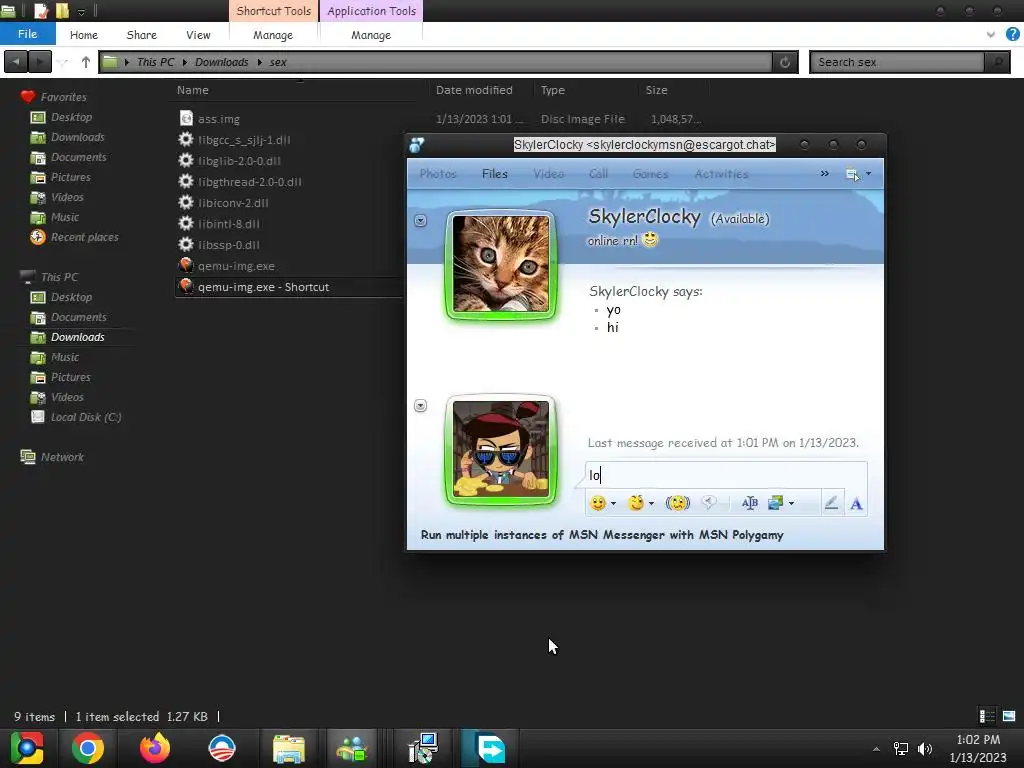This screenshot has width=1024, height=768.
Task: Open File Explorer taskbar icon
Action: [x=289, y=748]
